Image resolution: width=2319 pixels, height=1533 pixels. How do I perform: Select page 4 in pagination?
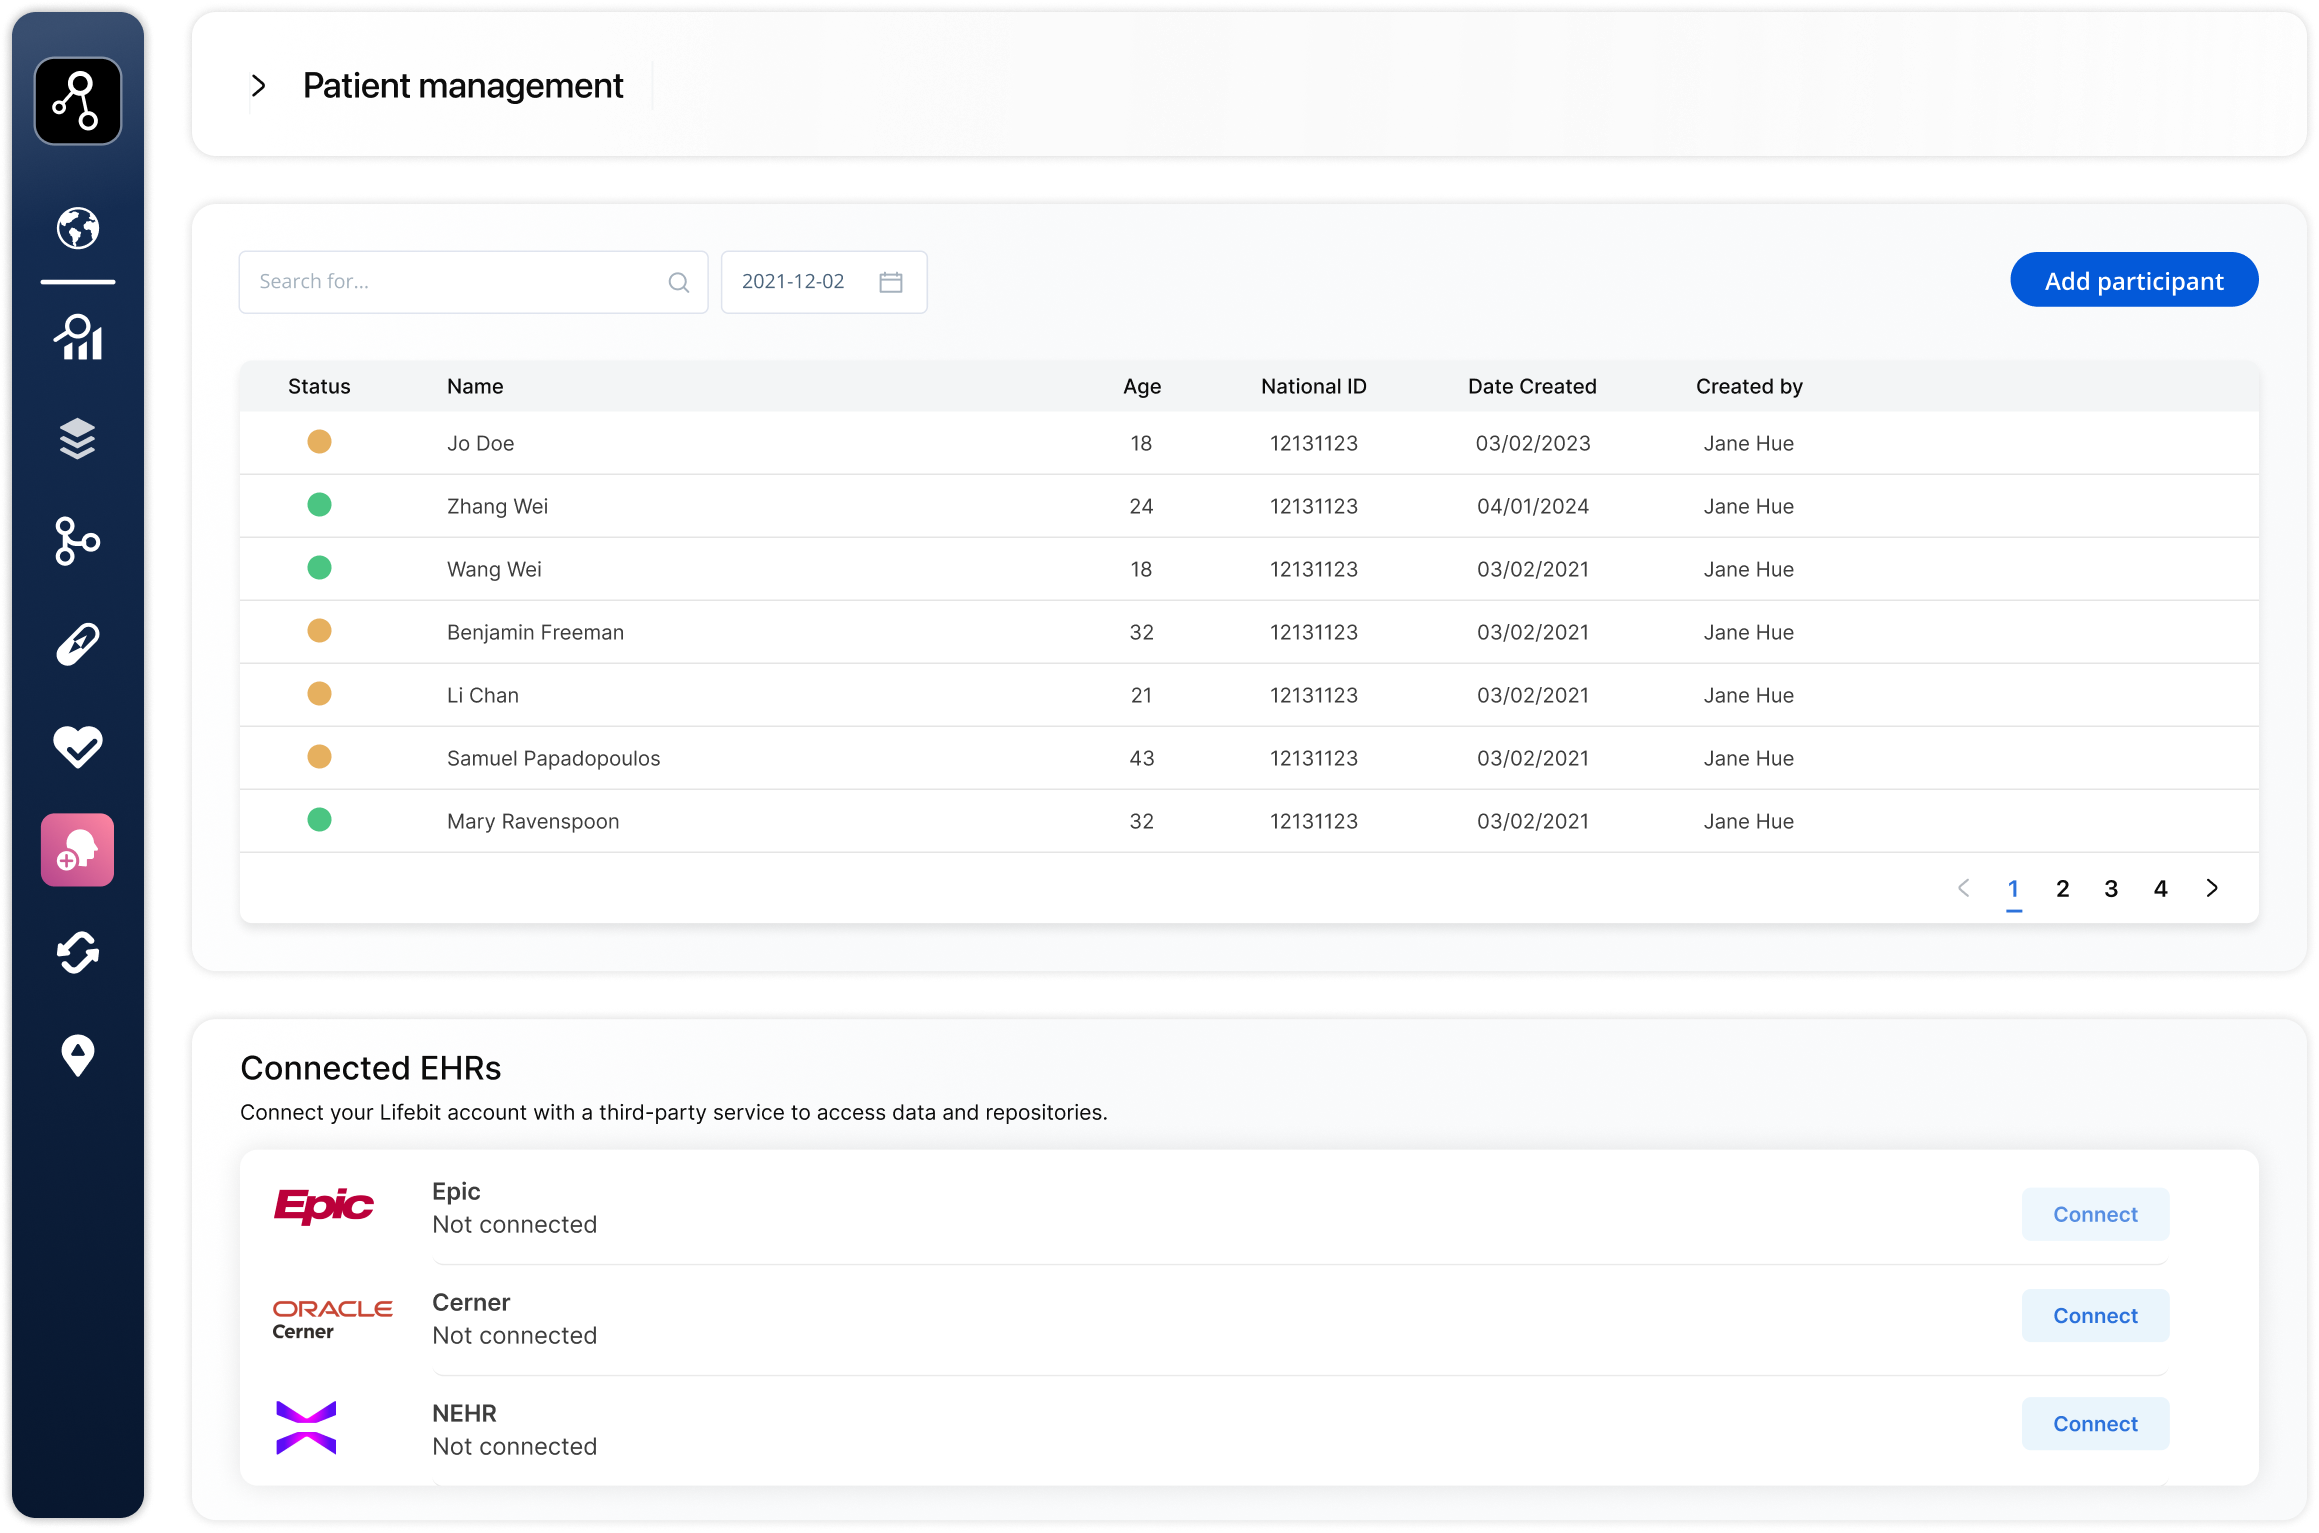(2160, 889)
